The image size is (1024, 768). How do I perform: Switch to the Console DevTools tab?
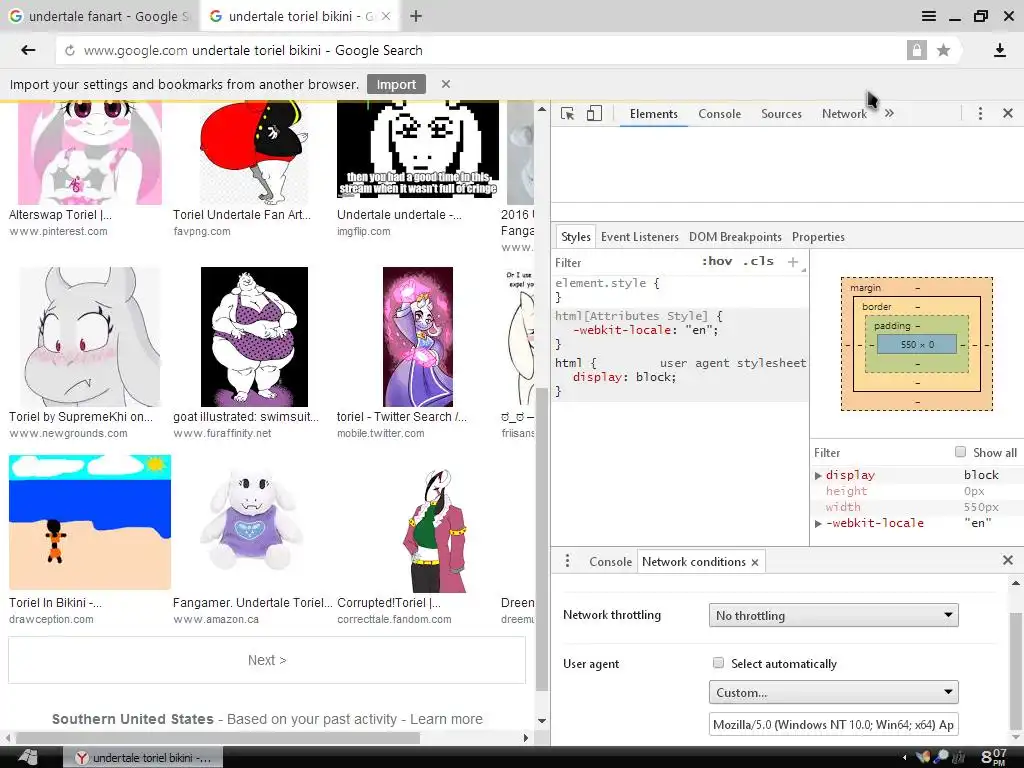(x=720, y=114)
